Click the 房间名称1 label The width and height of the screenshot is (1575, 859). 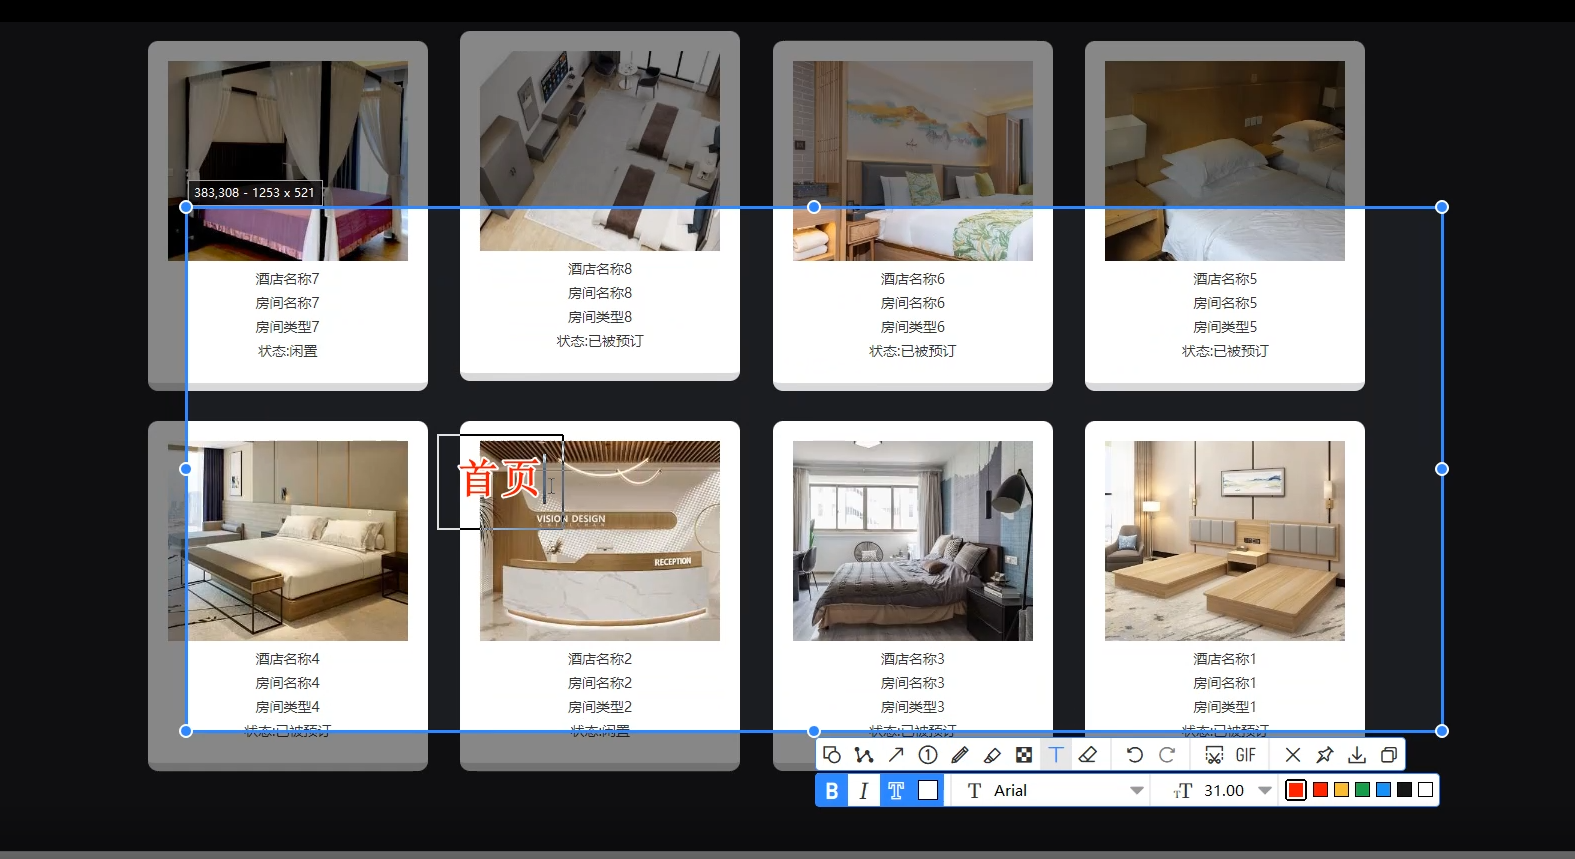pyautogui.click(x=1225, y=683)
